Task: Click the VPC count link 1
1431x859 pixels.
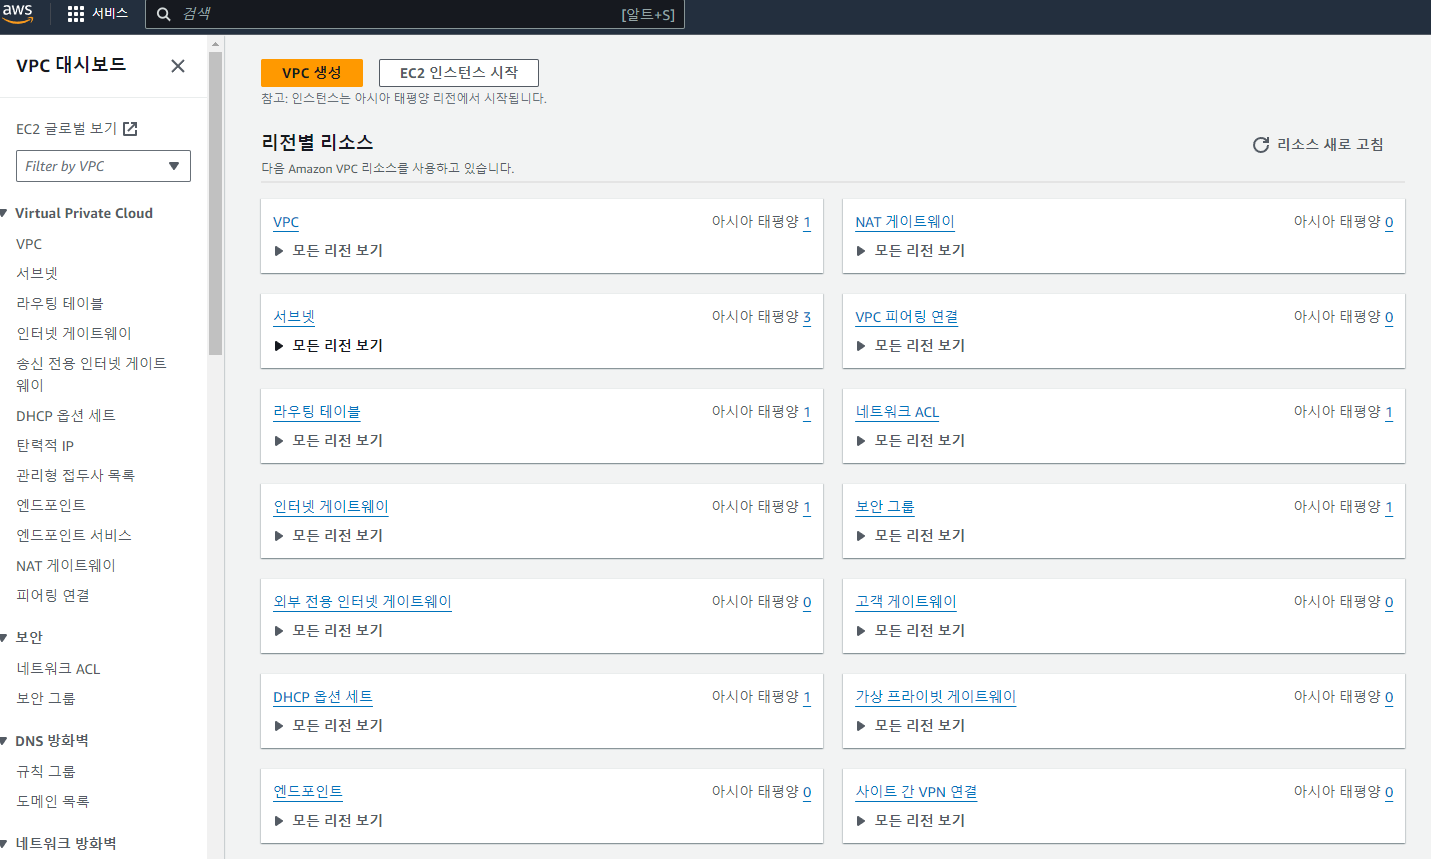Action: [x=807, y=222]
